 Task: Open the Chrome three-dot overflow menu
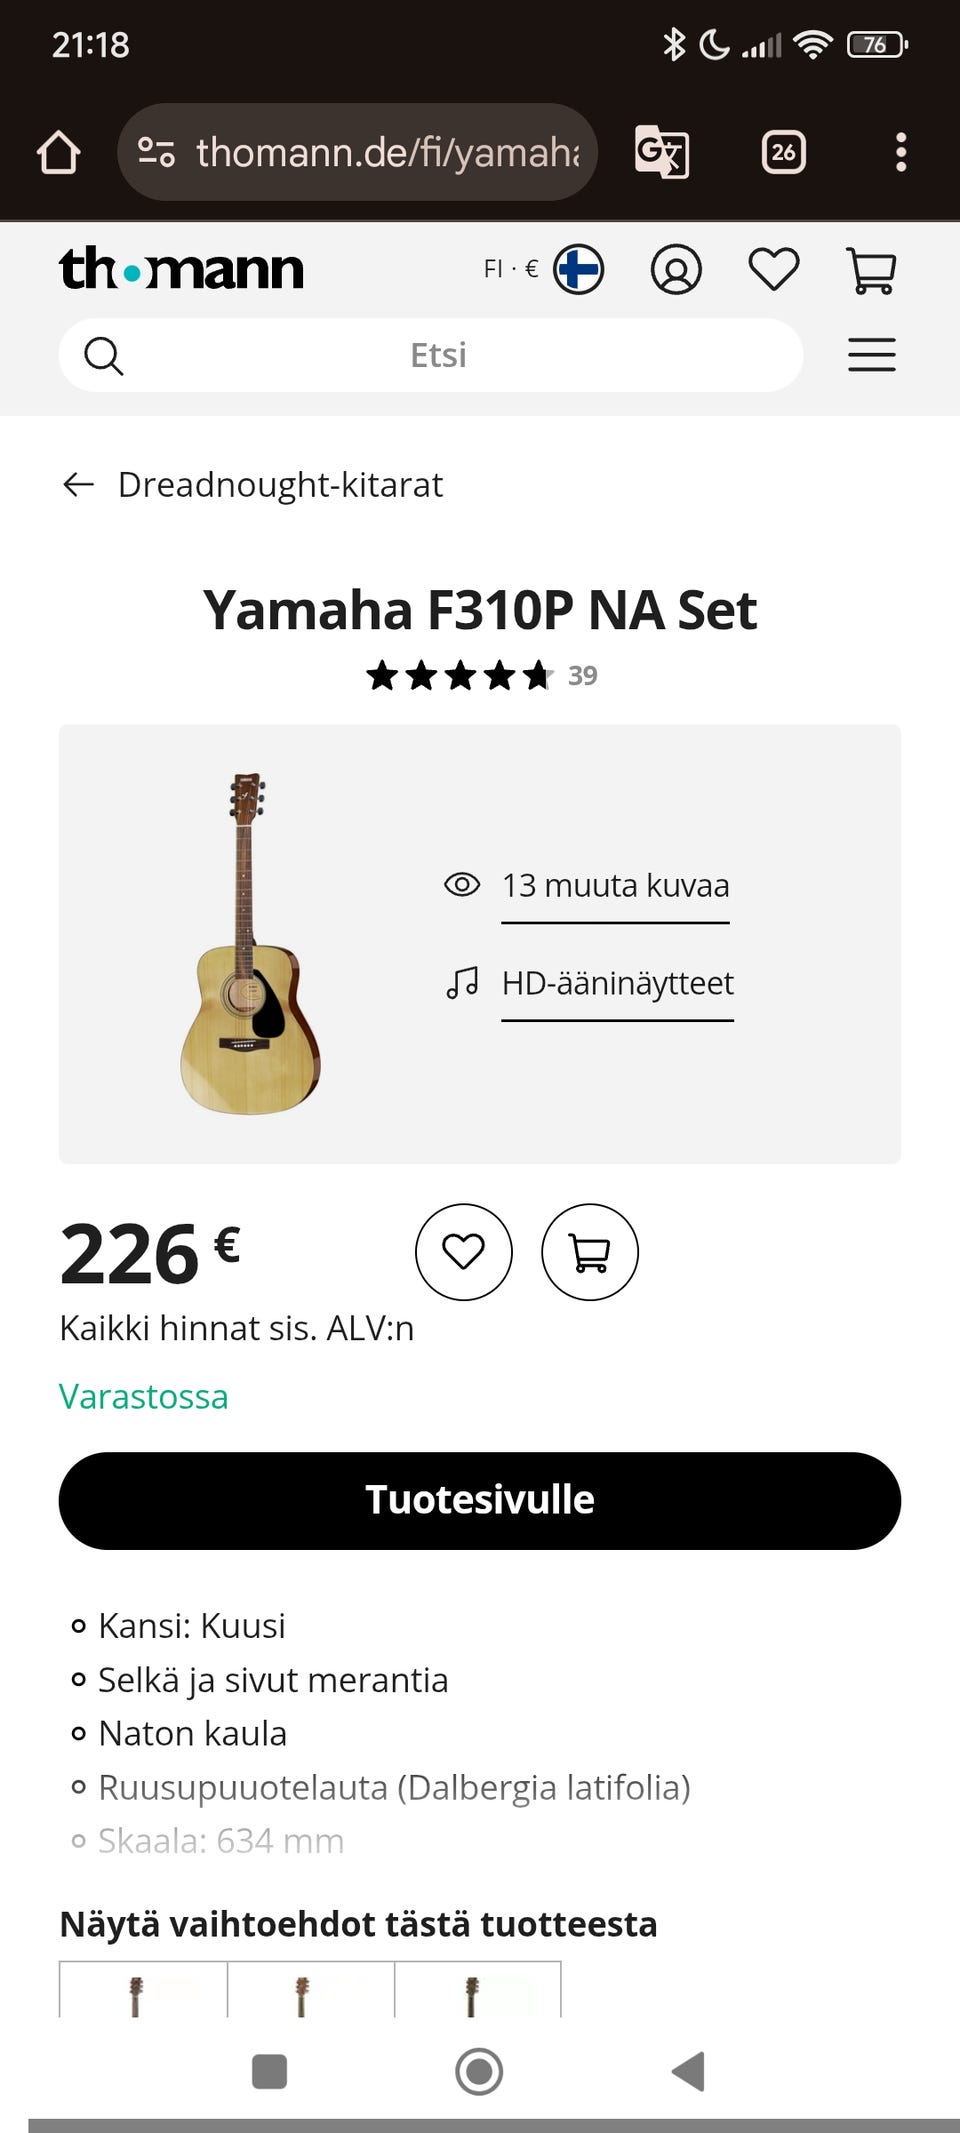(900, 153)
